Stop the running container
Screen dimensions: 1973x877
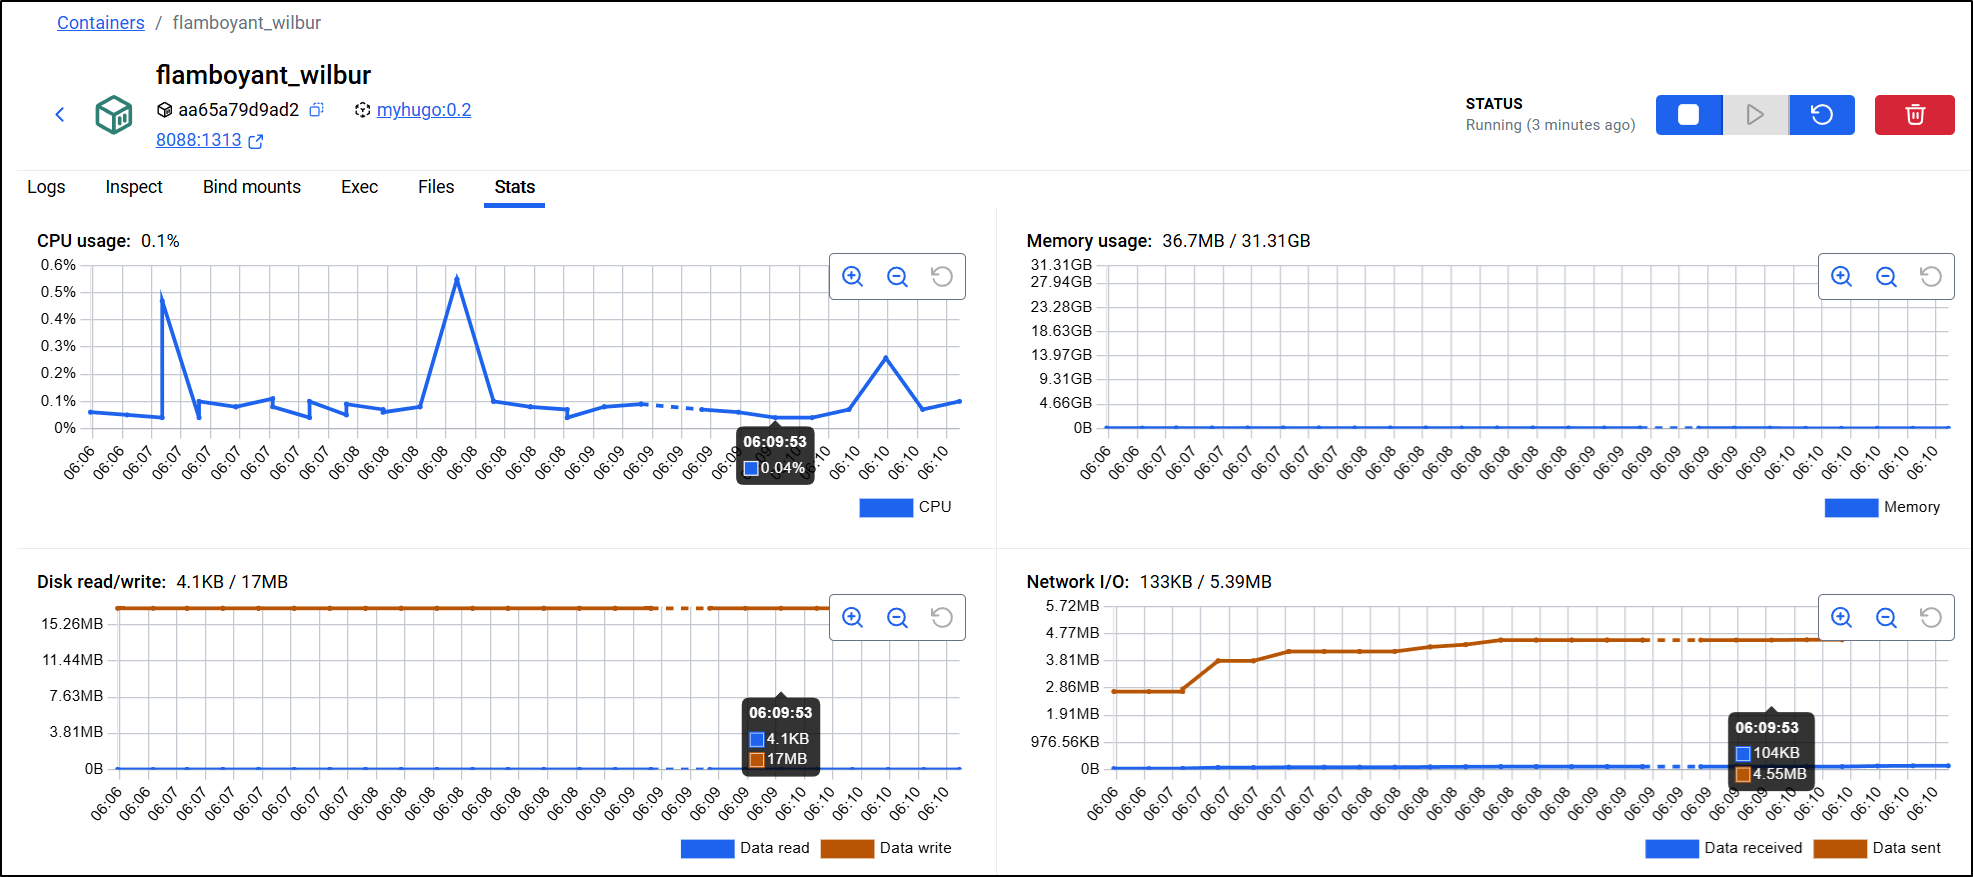pyautogui.click(x=1688, y=115)
